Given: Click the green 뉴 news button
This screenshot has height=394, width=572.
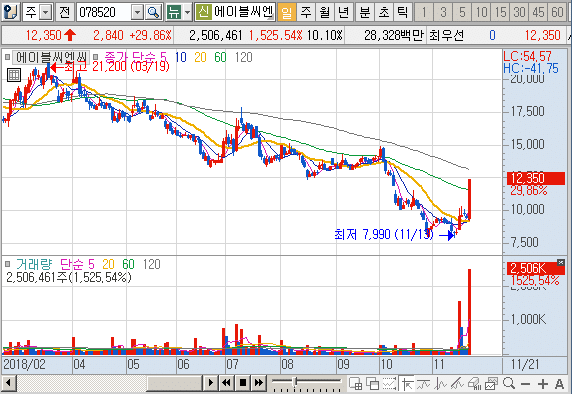Looking at the screenshot, I should [174, 13].
